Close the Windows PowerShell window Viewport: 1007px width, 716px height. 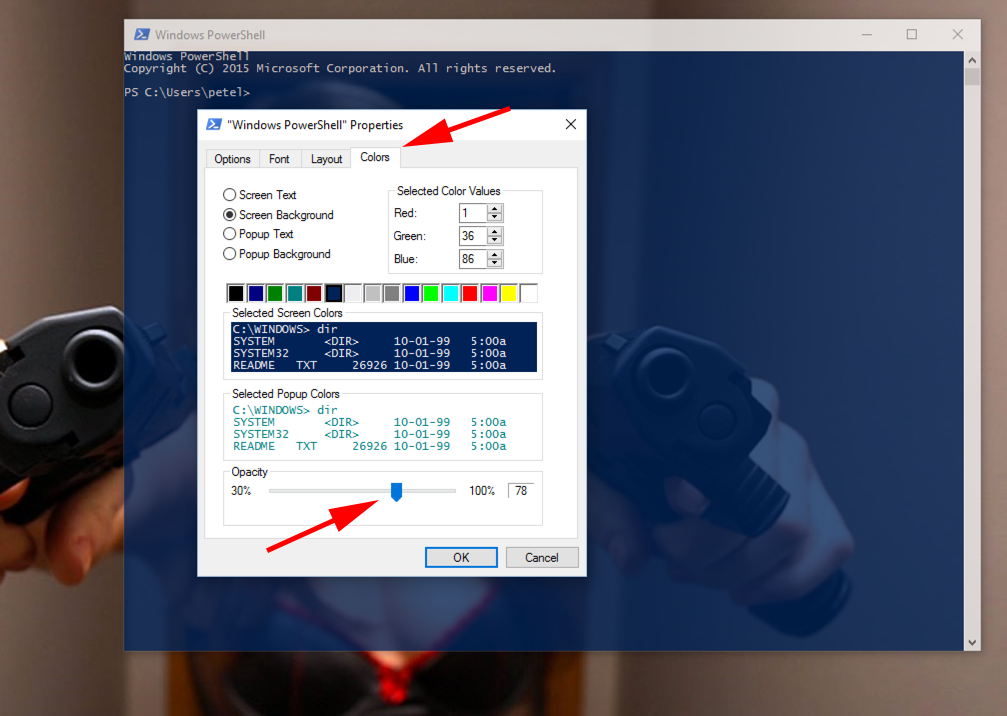point(958,35)
